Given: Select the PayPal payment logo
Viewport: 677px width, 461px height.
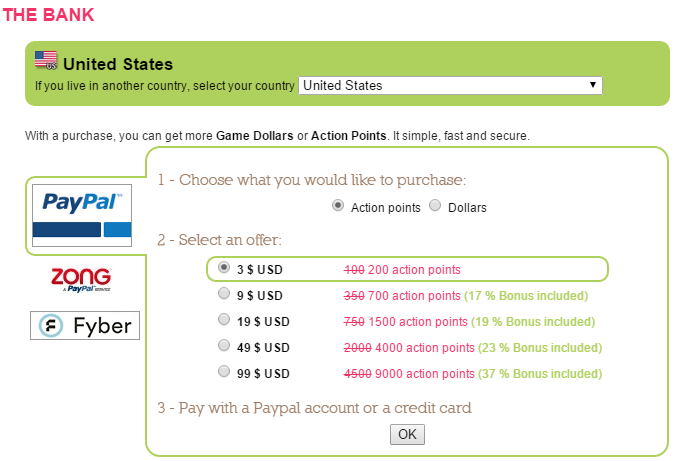Looking at the screenshot, I should point(82,215).
